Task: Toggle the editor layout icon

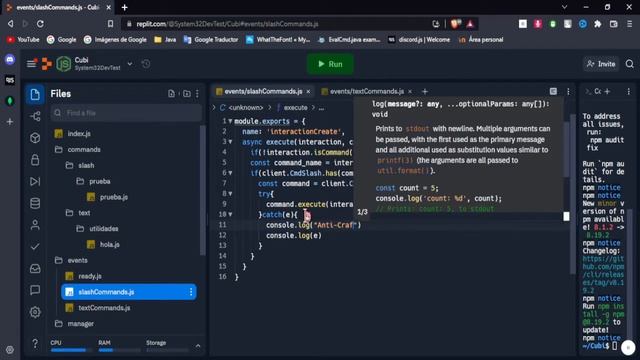Action: click(553, 91)
